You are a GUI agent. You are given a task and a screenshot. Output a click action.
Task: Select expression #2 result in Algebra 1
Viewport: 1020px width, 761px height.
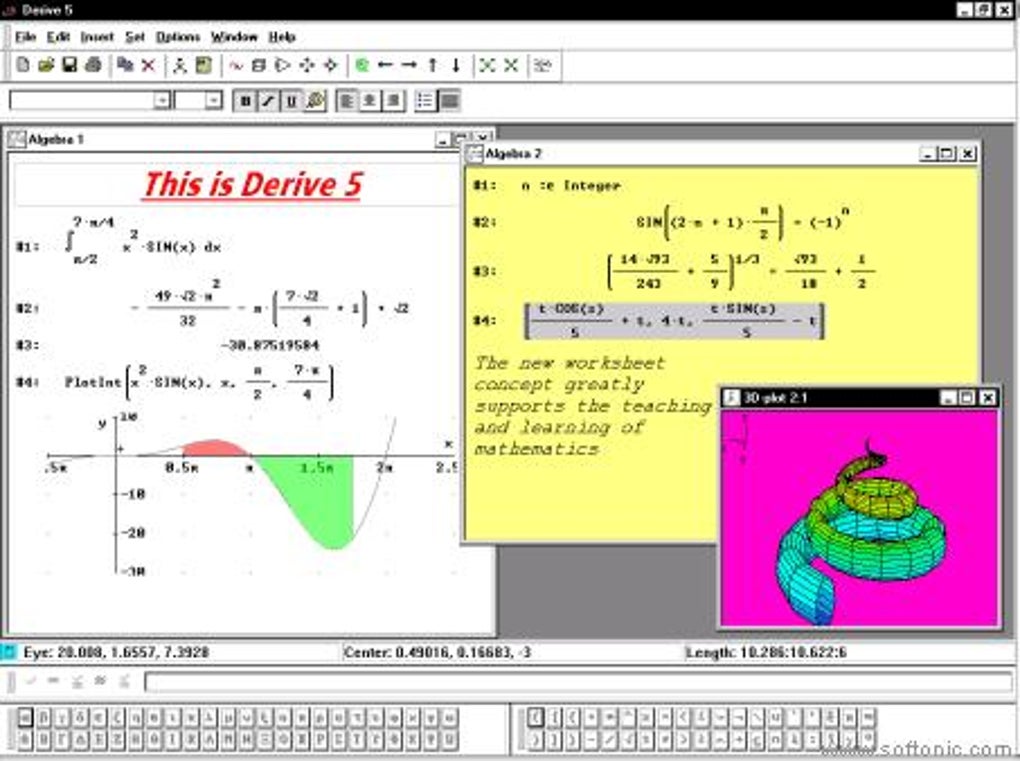270,304
